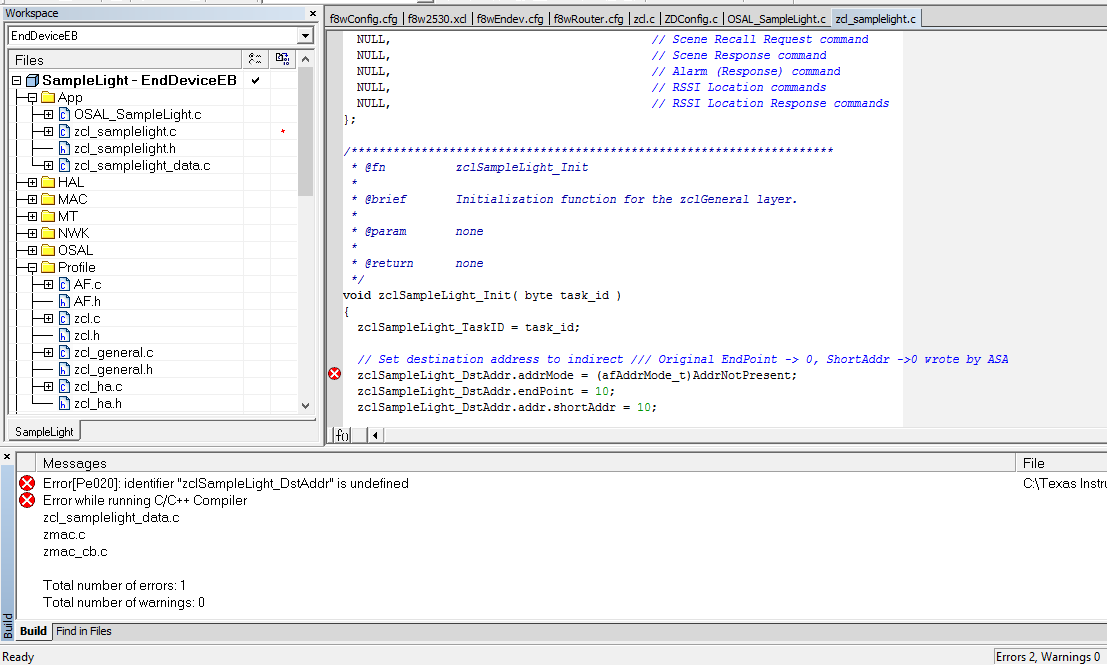Expand the zcl_general.c node
The width and height of the screenshot is (1107, 665).
click(48, 352)
